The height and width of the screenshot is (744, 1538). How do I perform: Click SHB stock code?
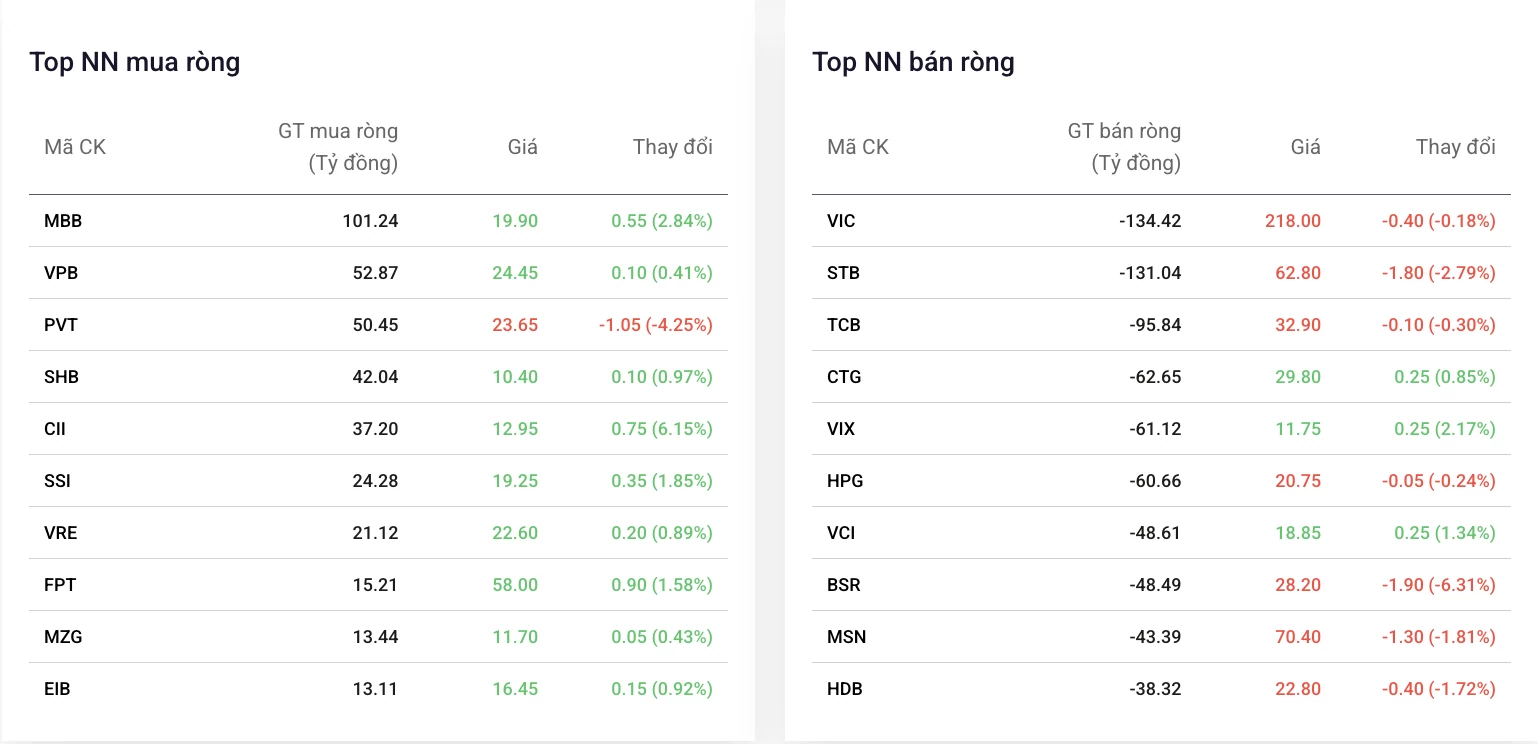[61, 377]
